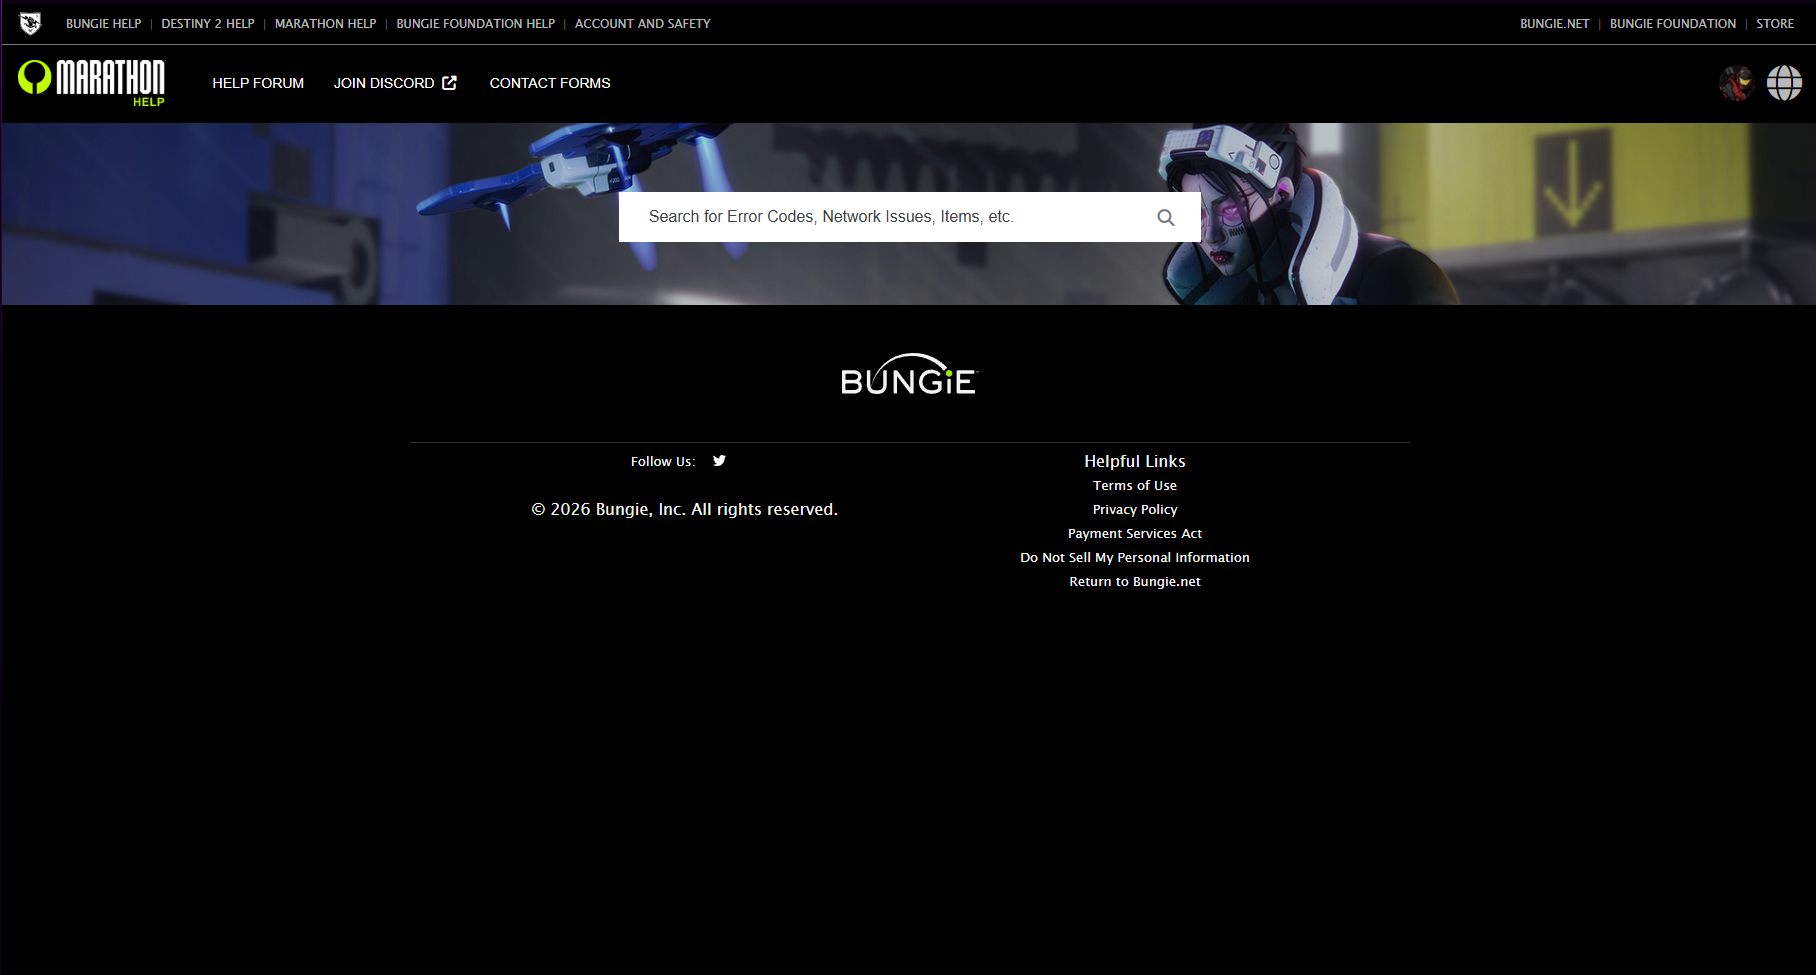Image resolution: width=1816 pixels, height=975 pixels.
Task: Click the Bungie footer logo
Action: point(908,376)
